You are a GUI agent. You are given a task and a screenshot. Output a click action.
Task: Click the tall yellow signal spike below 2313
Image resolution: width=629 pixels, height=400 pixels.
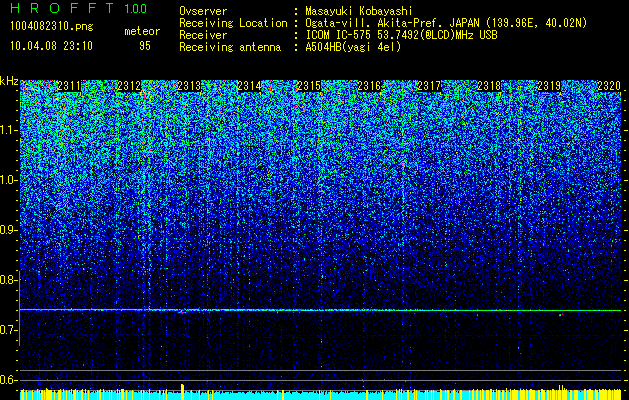(x=183, y=392)
